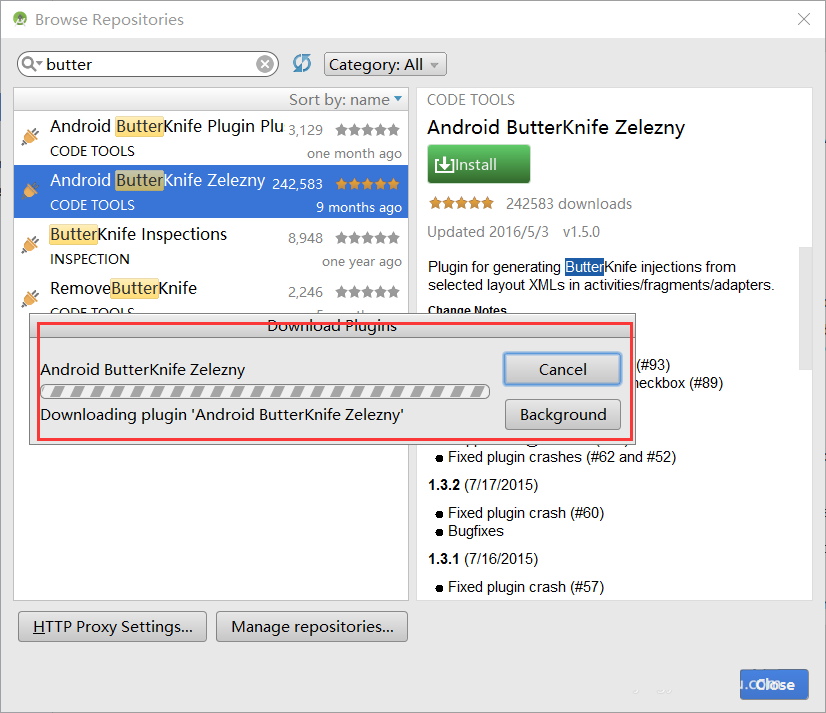Open HTTP Proxy Settings
This screenshot has height=713, width=826.
[112, 627]
